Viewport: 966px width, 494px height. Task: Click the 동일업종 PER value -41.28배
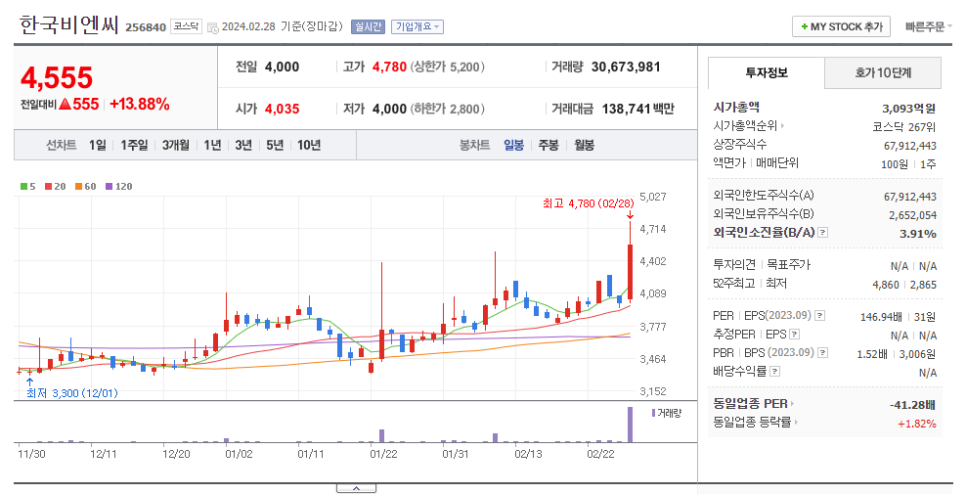(x=912, y=405)
